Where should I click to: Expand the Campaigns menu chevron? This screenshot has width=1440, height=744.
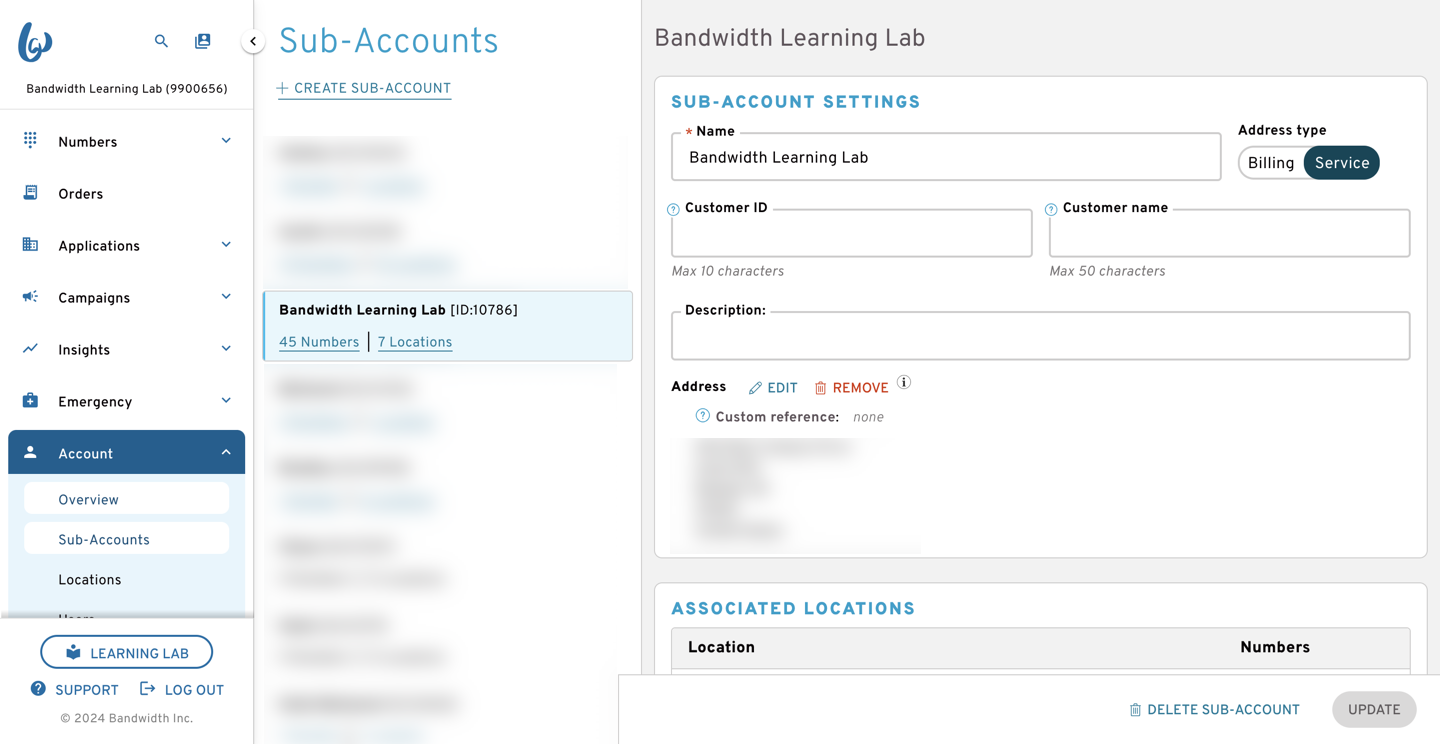coord(226,297)
